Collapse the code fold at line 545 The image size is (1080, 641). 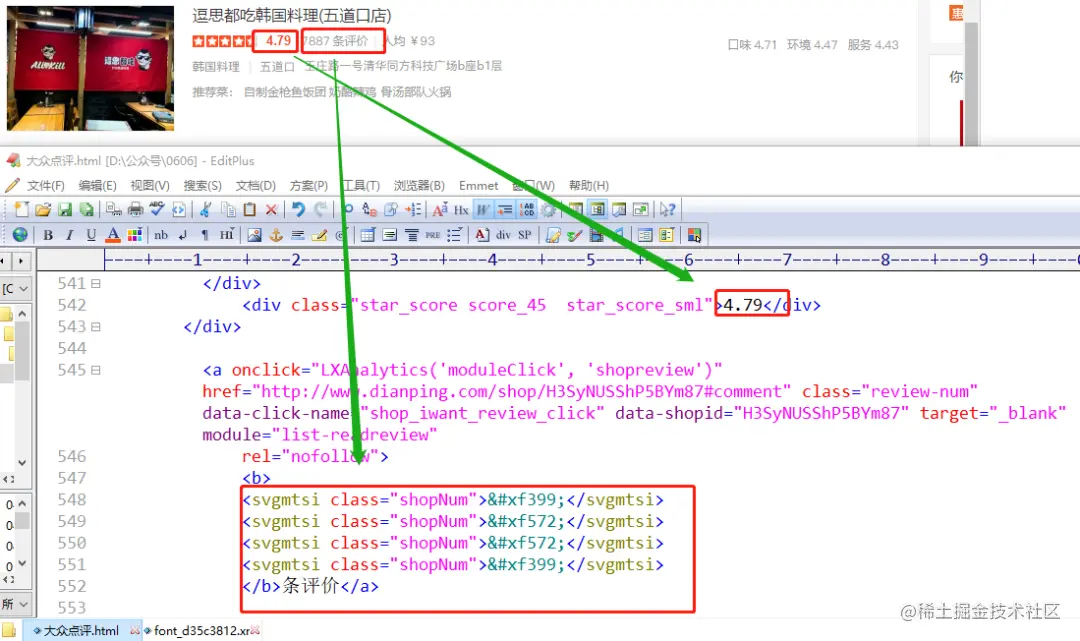pos(96,370)
